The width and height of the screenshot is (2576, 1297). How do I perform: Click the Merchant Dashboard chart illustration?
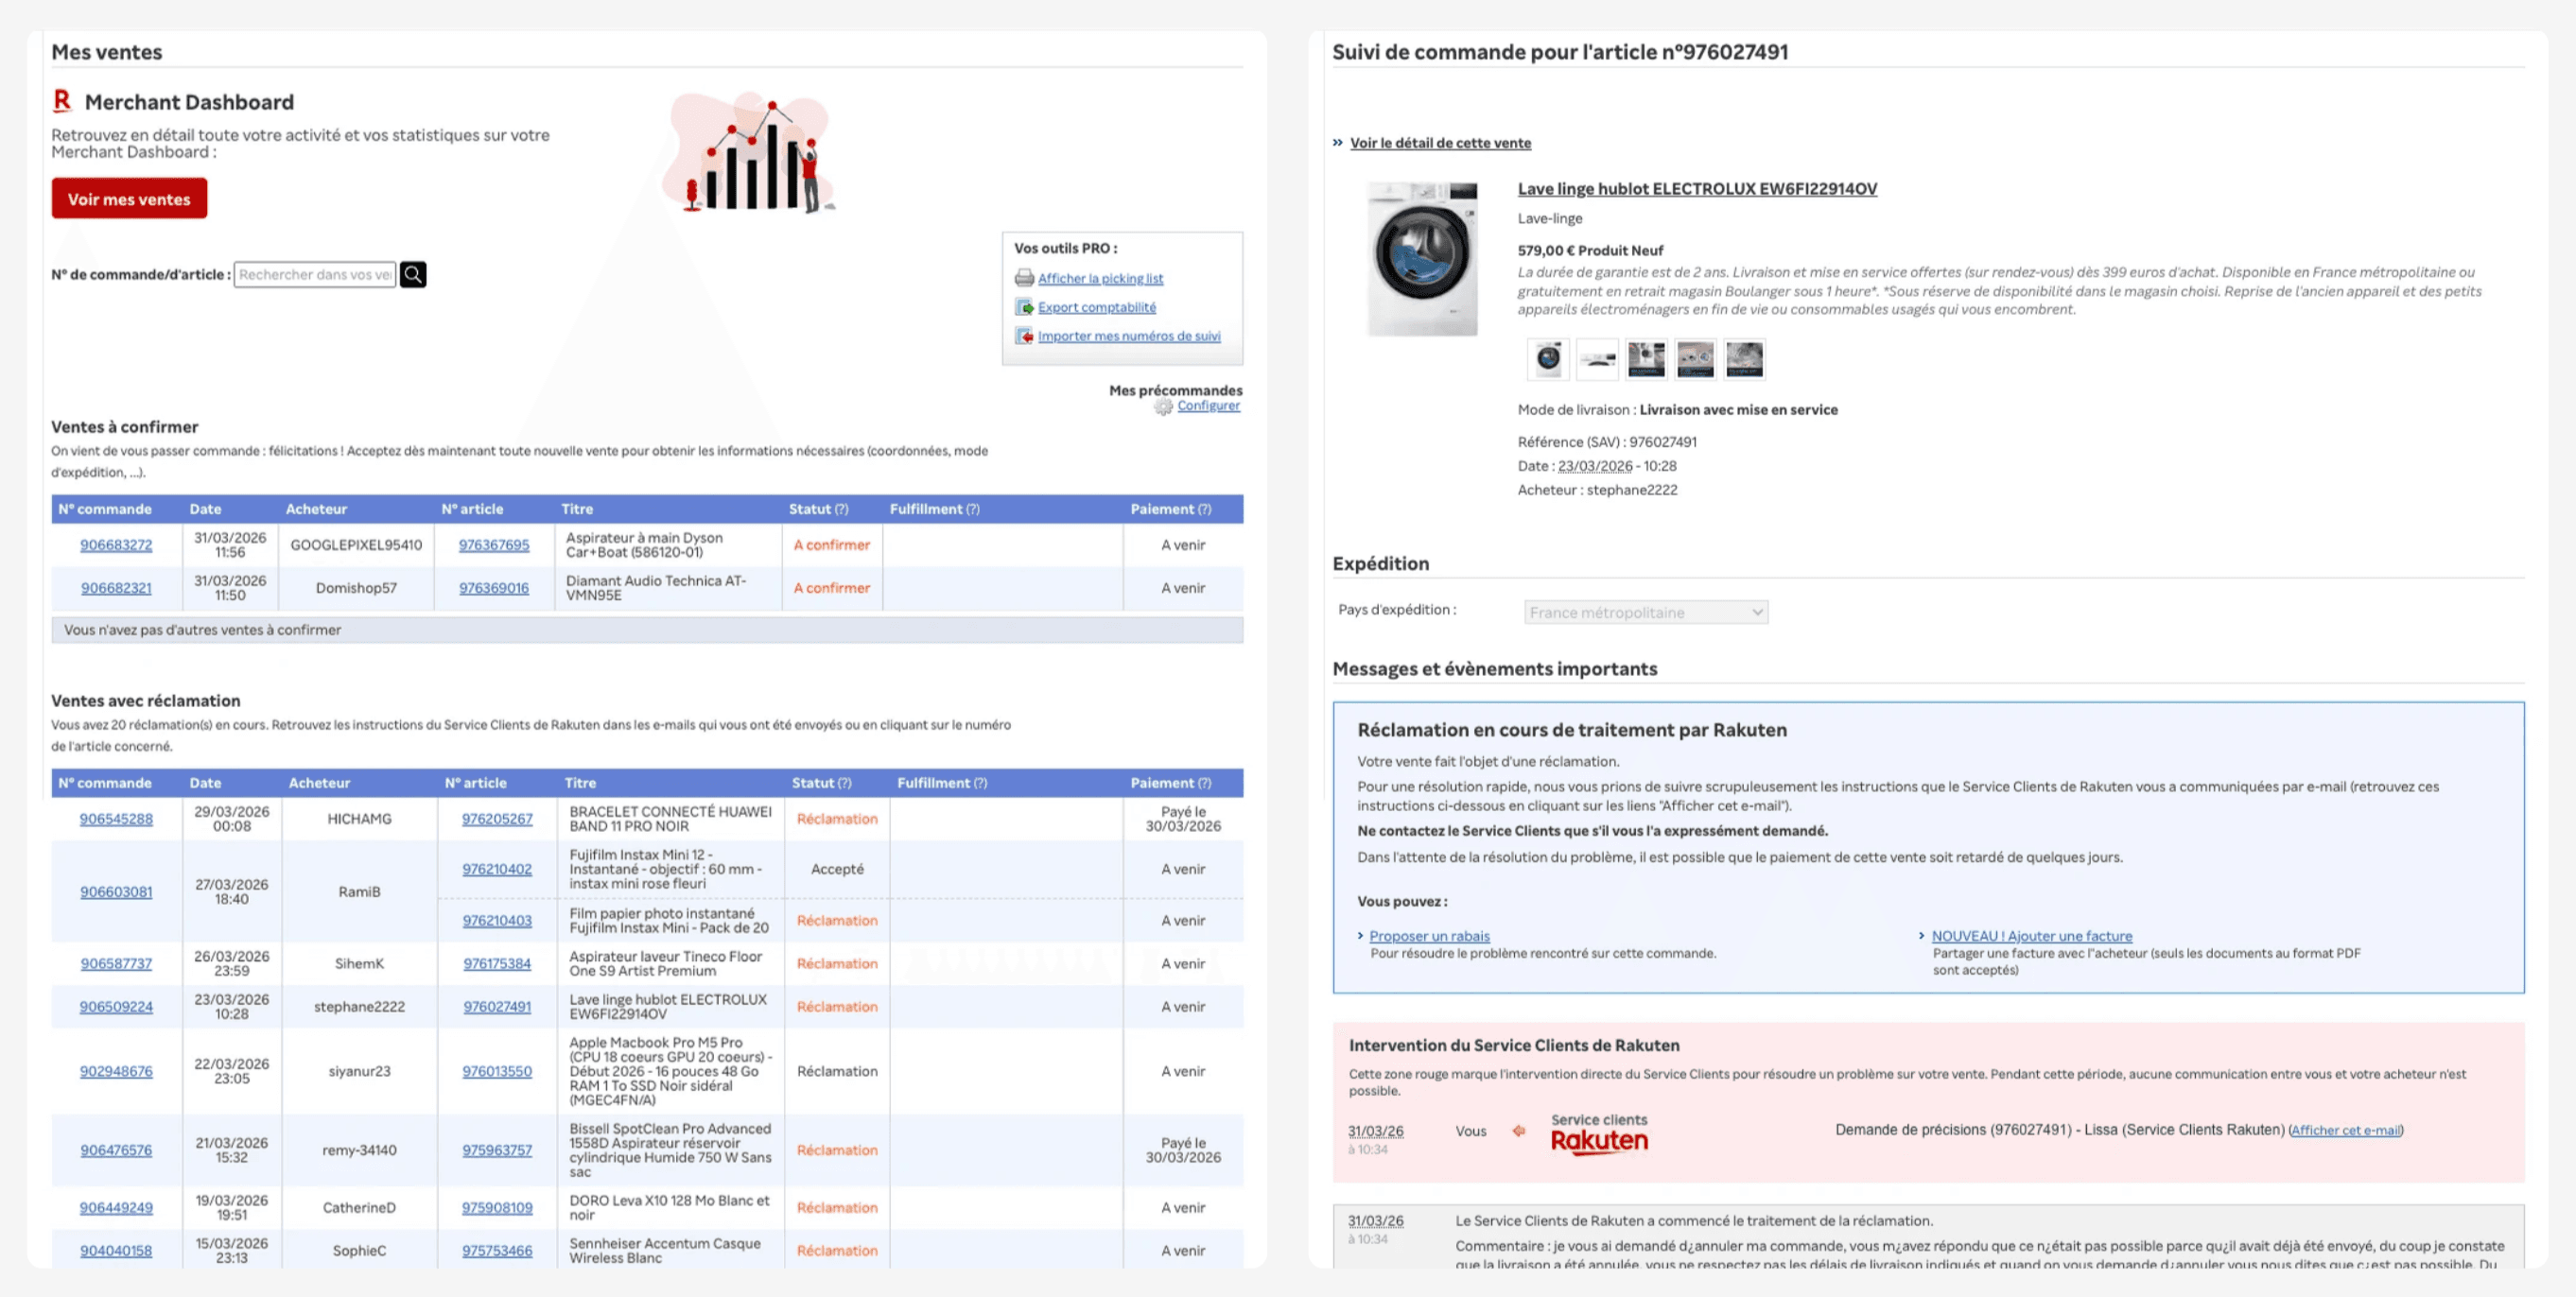(x=750, y=152)
